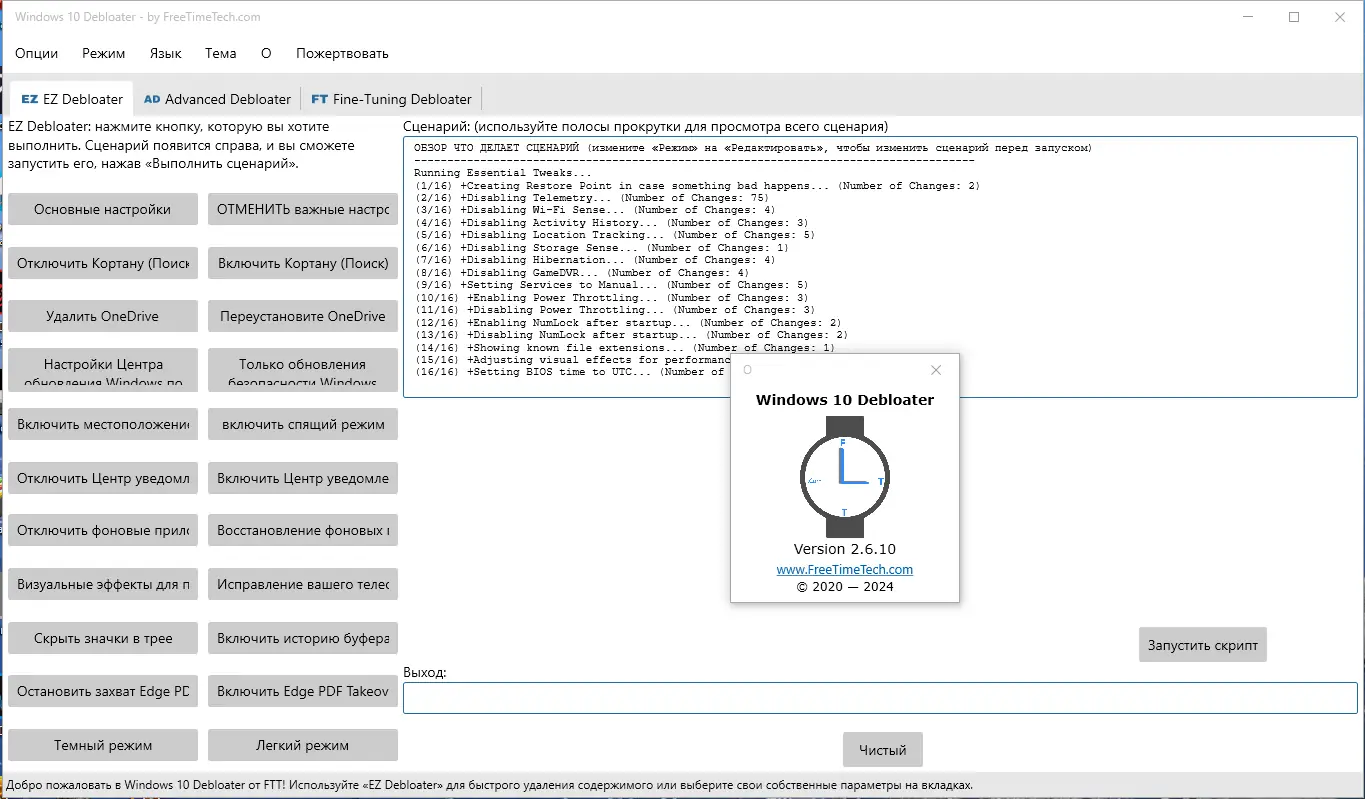Click the Чистый (clear) button
The width and height of the screenshot is (1365, 799).
(883, 750)
